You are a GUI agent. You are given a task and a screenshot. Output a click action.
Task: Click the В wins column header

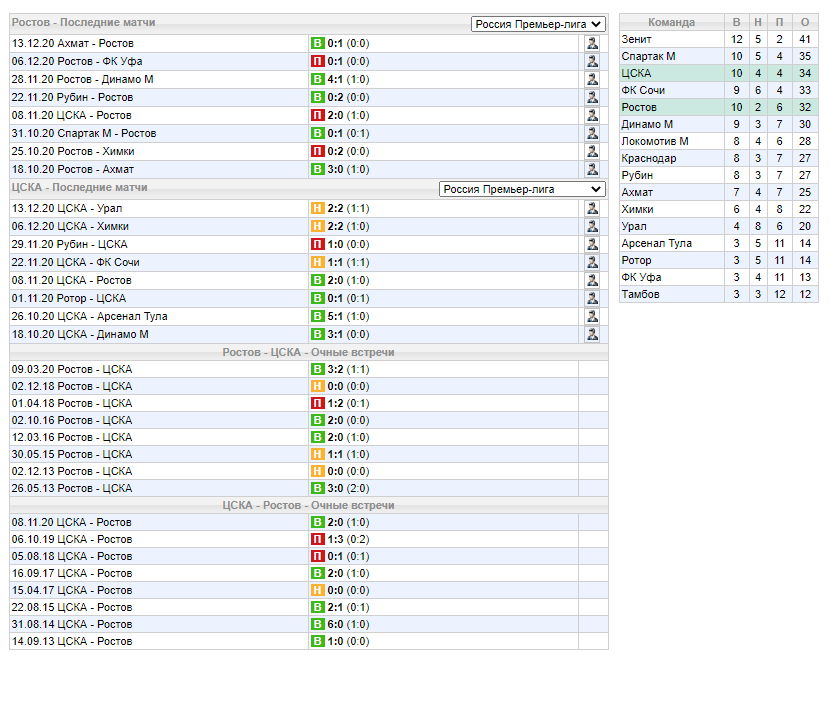[737, 22]
